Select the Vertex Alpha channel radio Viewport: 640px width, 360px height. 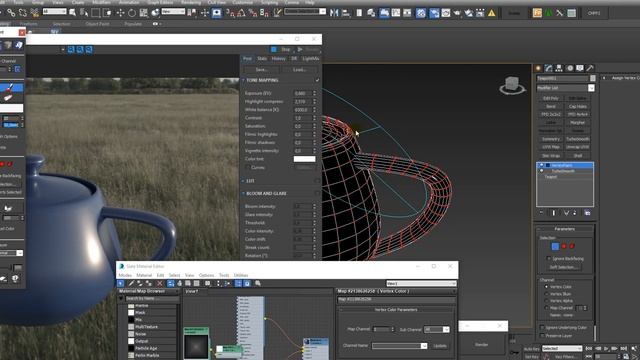(x=546, y=301)
